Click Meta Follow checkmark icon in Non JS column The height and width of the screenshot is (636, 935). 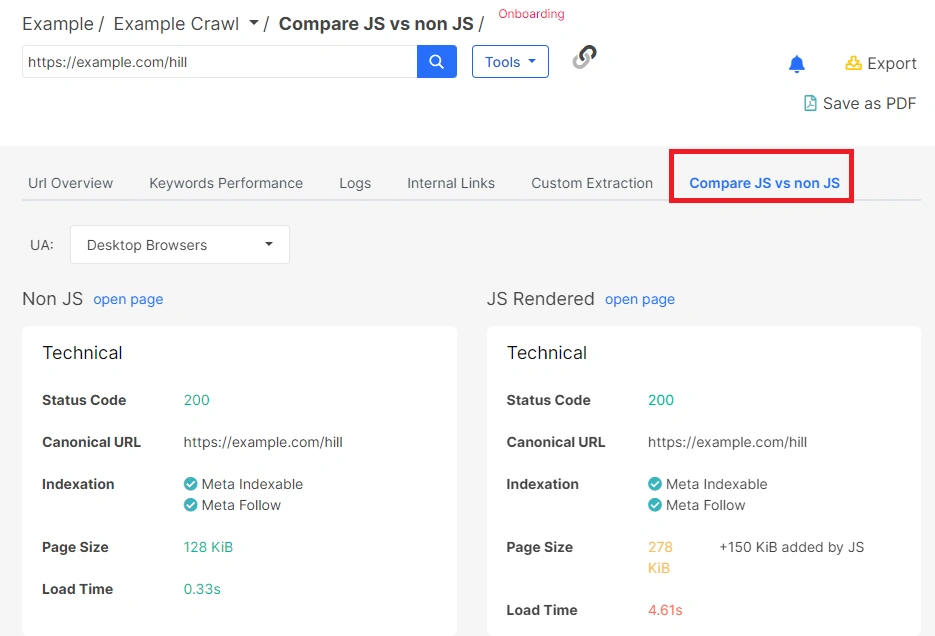[190, 505]
